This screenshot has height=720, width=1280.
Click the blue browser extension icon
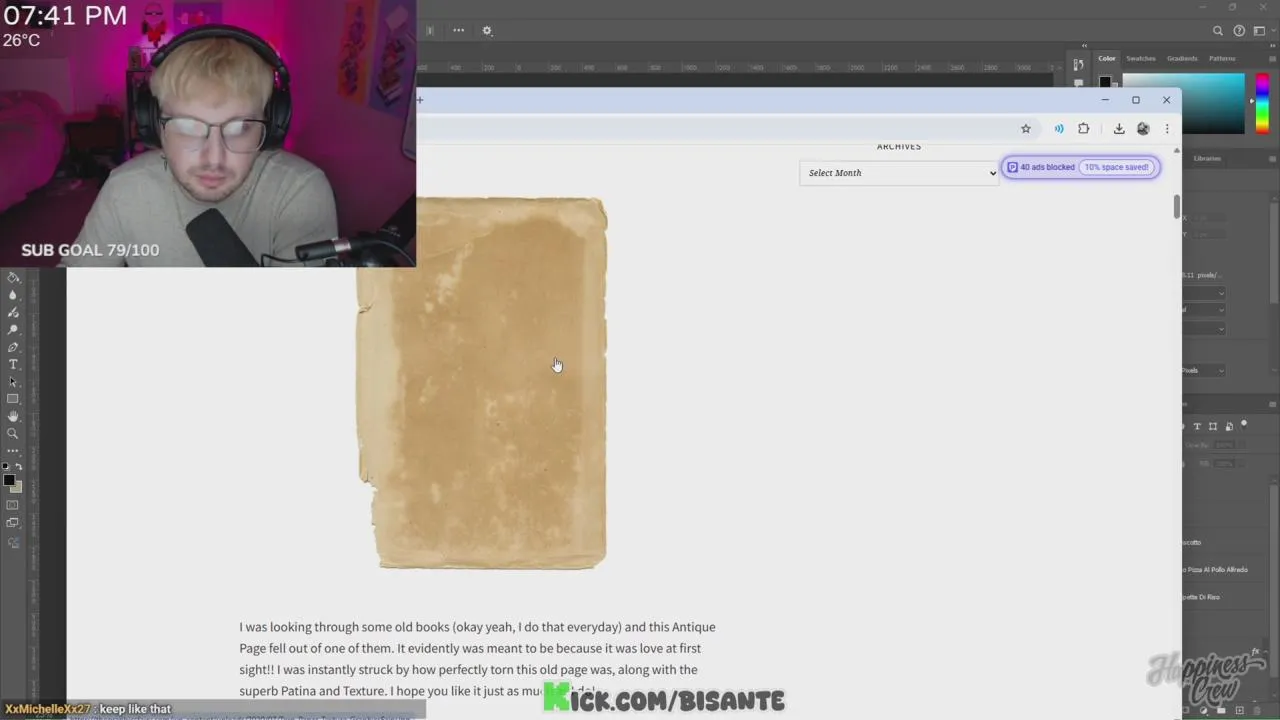point(1059,128)
